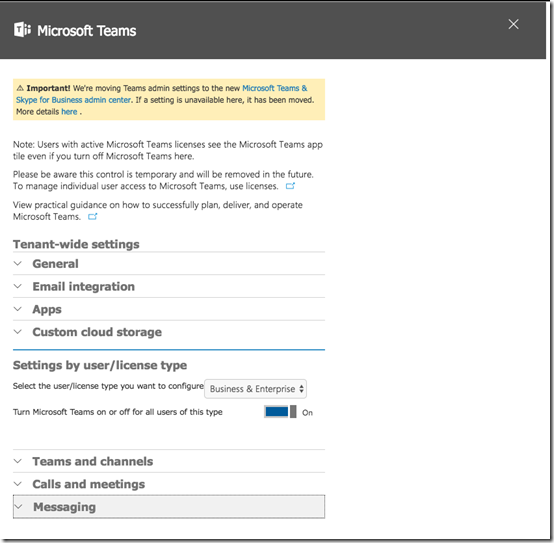Expand the Custom cloud storage section
554x543 pixels.
(169, 332)
